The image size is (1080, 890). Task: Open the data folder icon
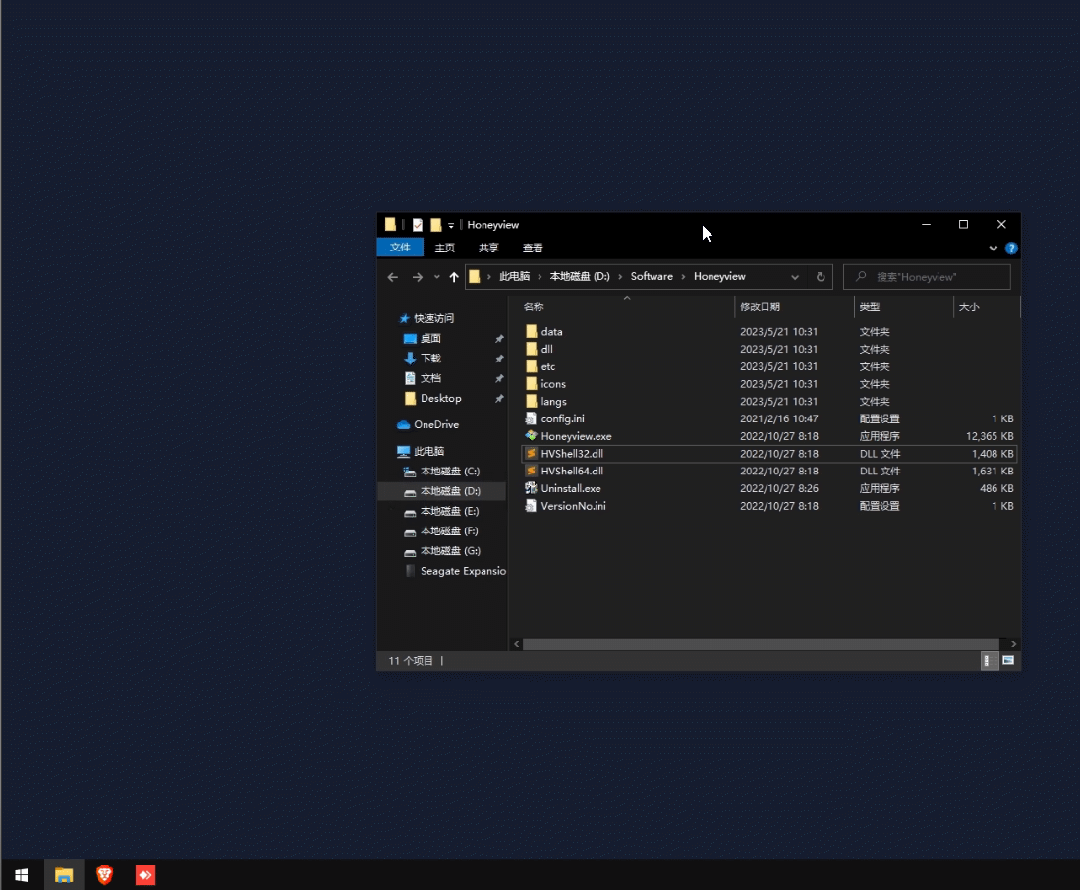531,331
